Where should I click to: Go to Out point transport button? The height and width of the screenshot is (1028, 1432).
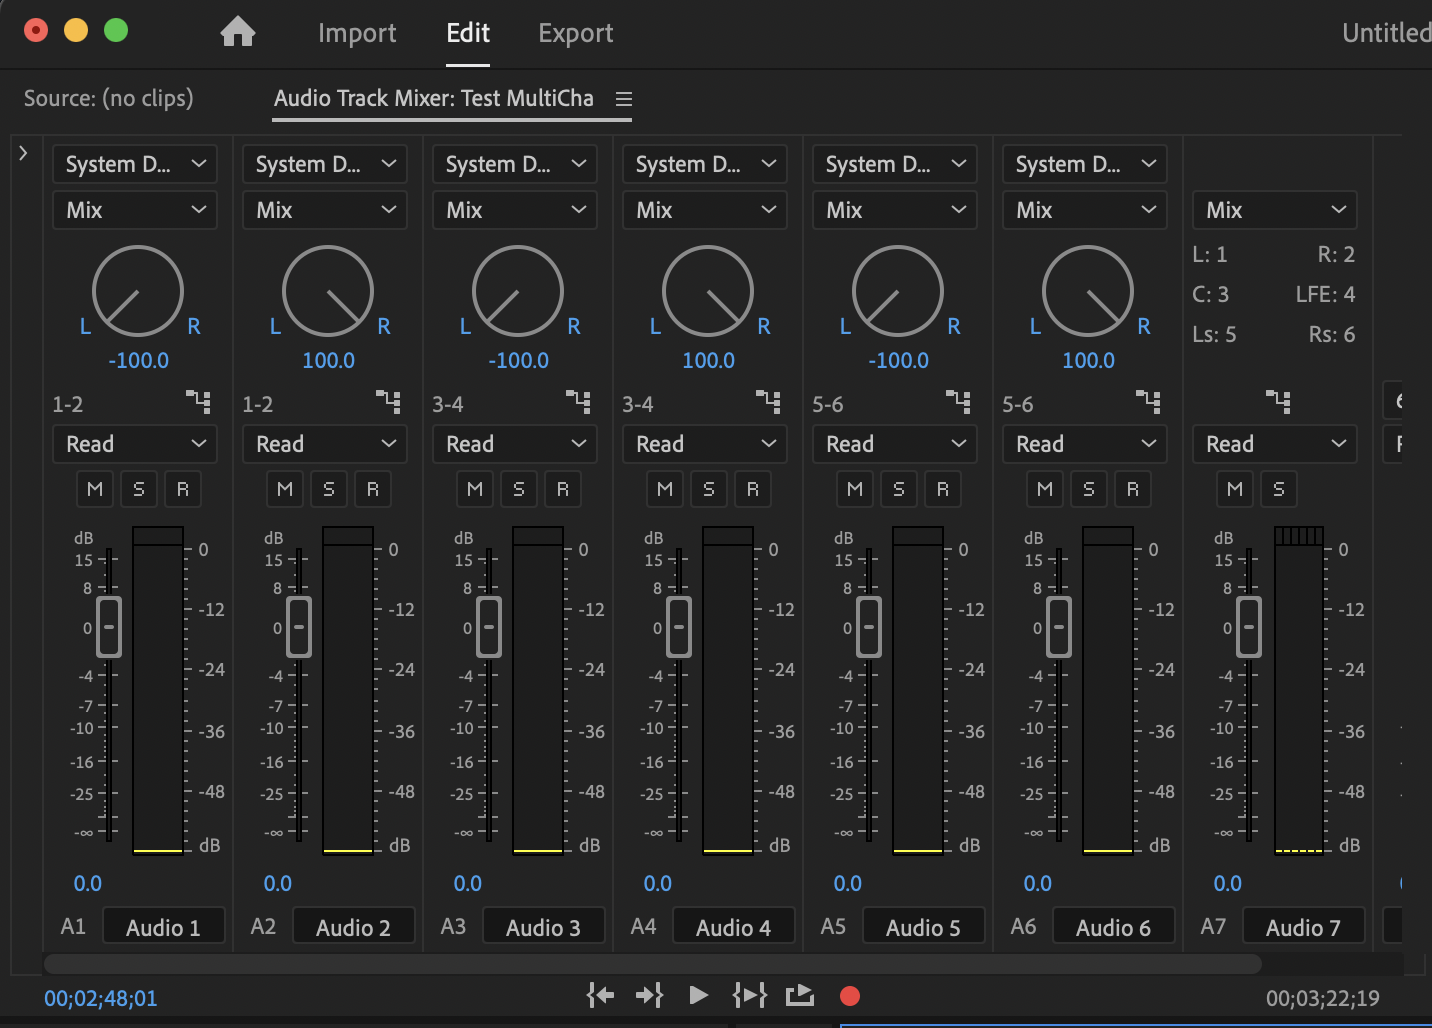pyautogui.click(x=650, y=995)
